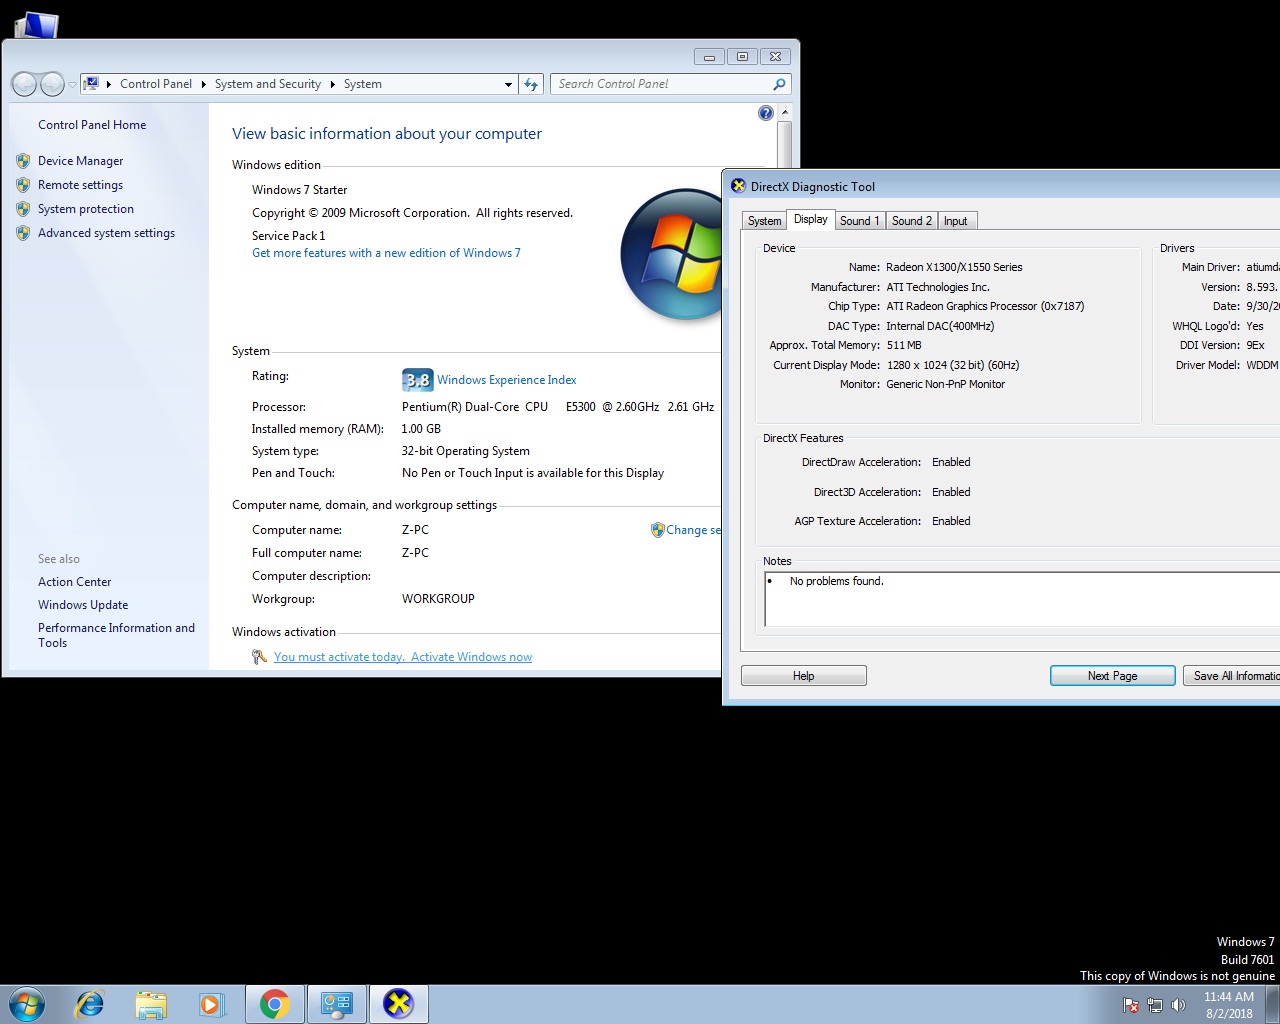Click System in the address breadcrumb
Viewport: 1280px width, 1024px height.
[363, 84]
